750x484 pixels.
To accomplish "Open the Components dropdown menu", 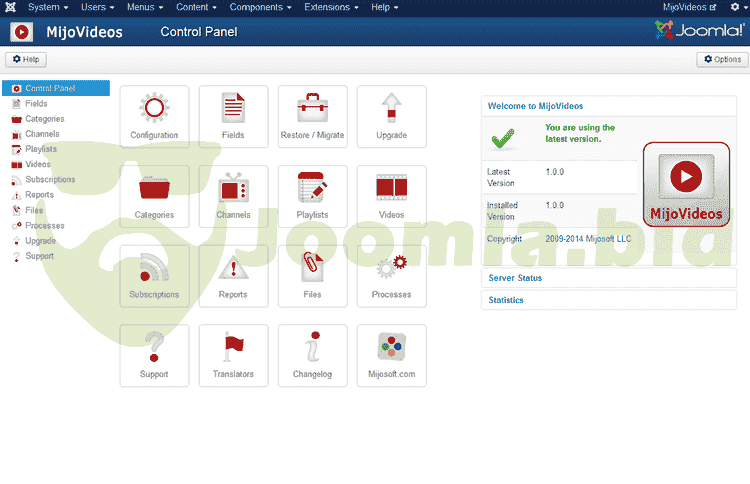I will pyautogui.click(x=260, y=7).
